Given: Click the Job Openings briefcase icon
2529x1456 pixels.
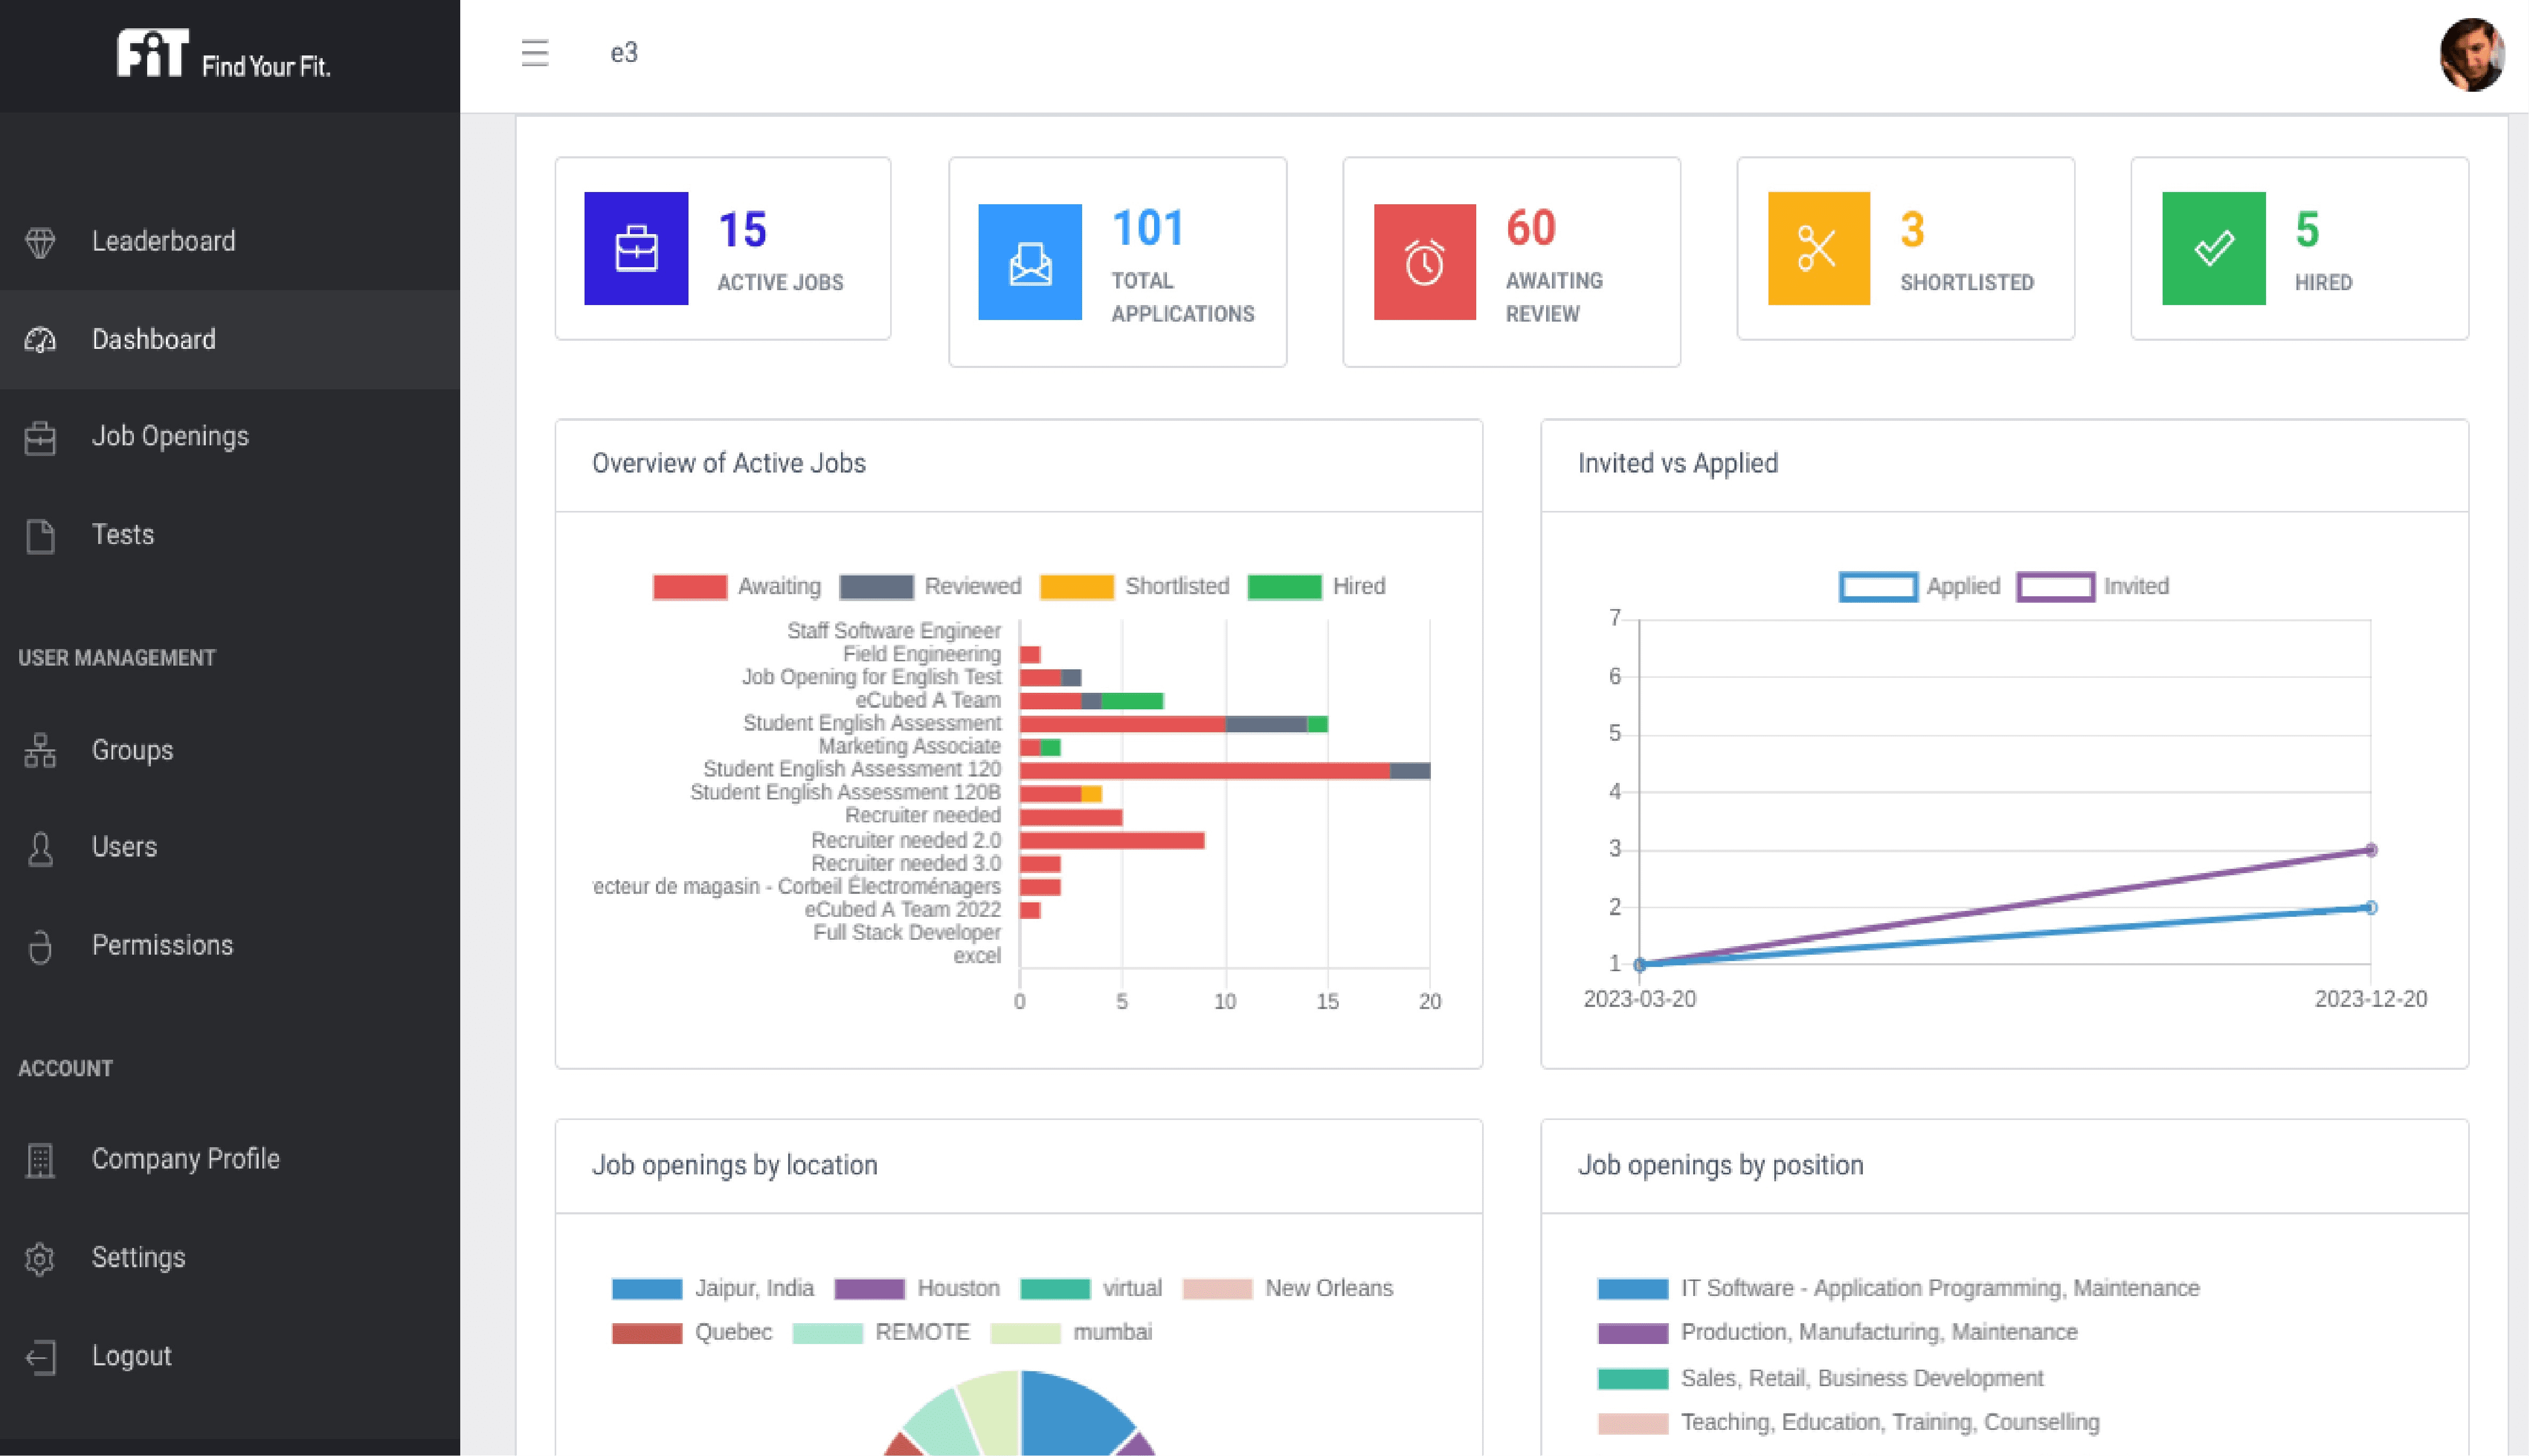Looking at the screenshot, I should pos(40,438).
